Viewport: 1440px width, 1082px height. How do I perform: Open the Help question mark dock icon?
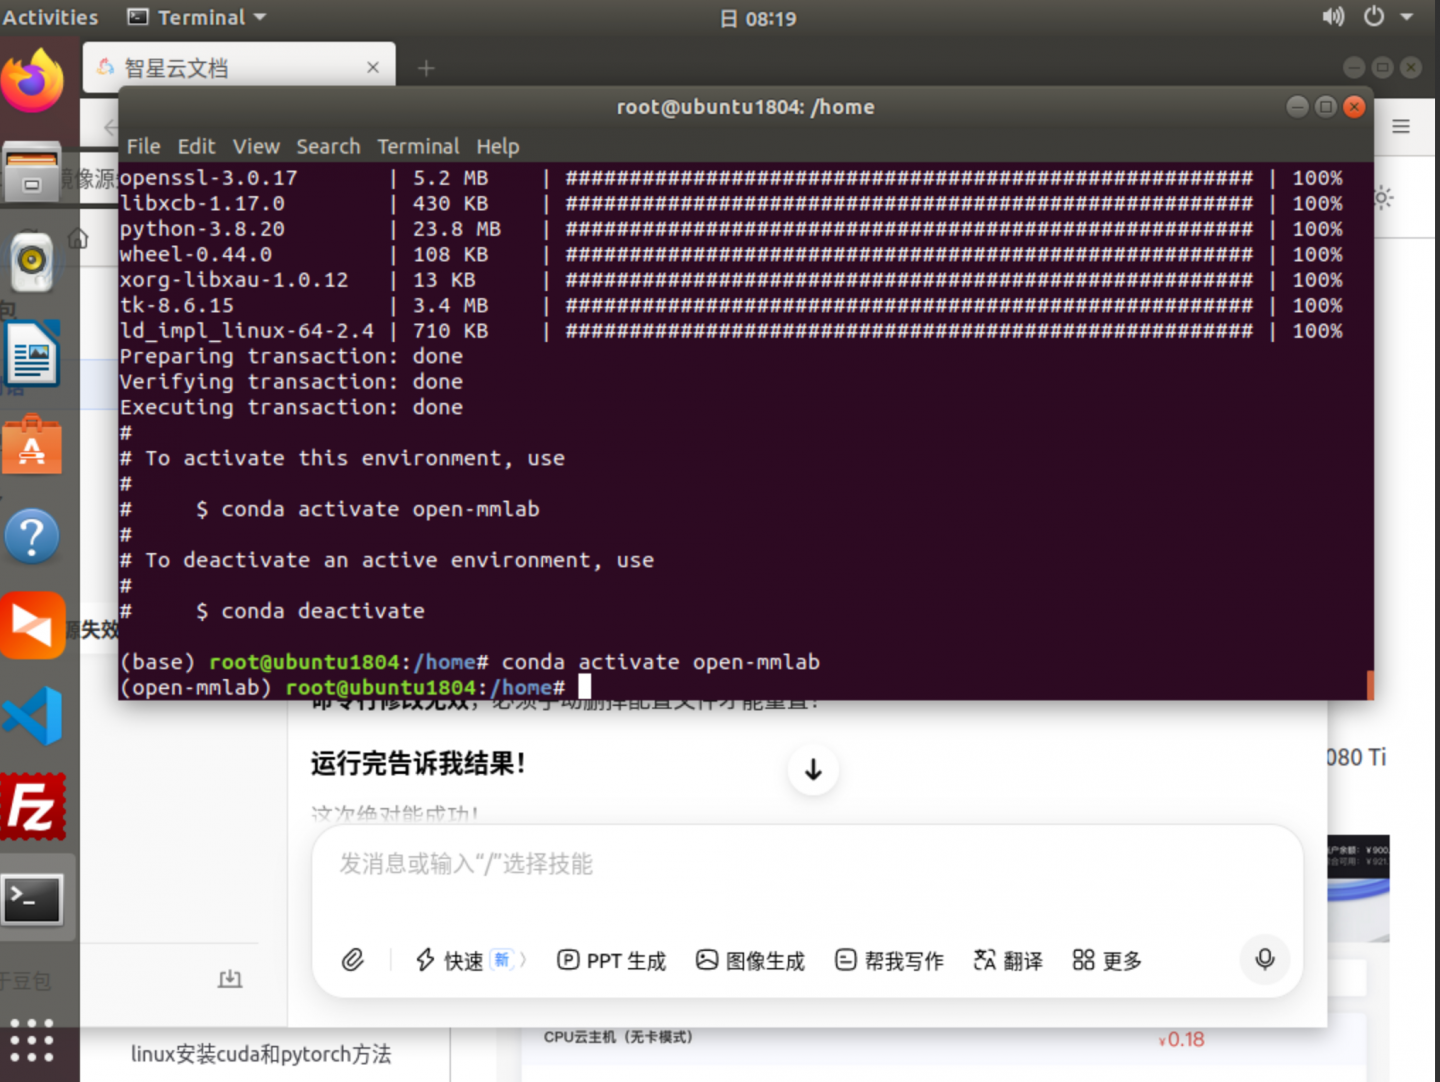click(32, 536)
